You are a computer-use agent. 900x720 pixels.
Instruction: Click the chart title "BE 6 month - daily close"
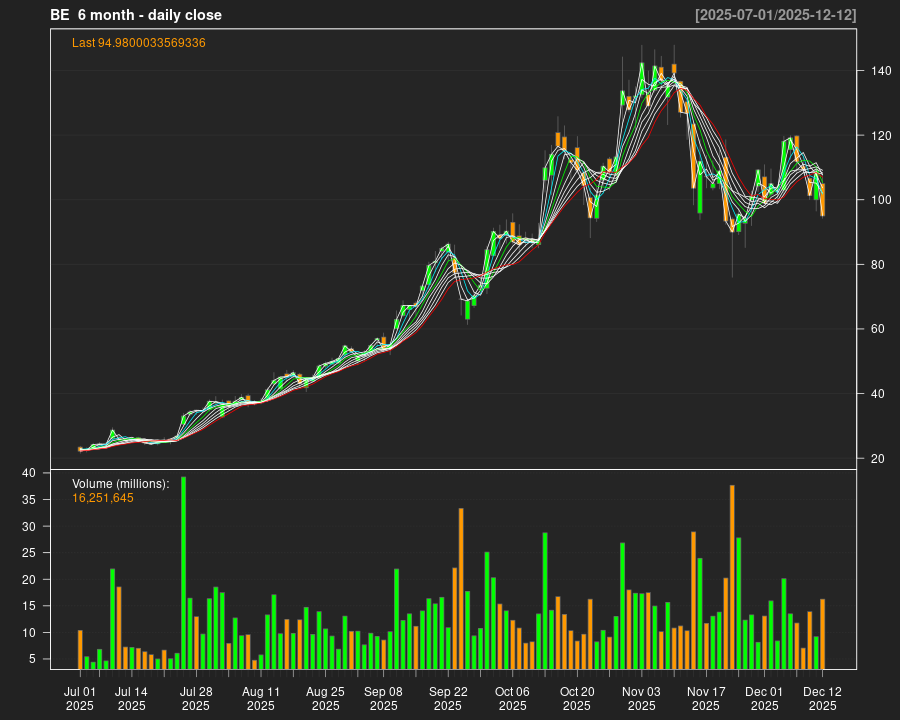[x=136, y=15]
